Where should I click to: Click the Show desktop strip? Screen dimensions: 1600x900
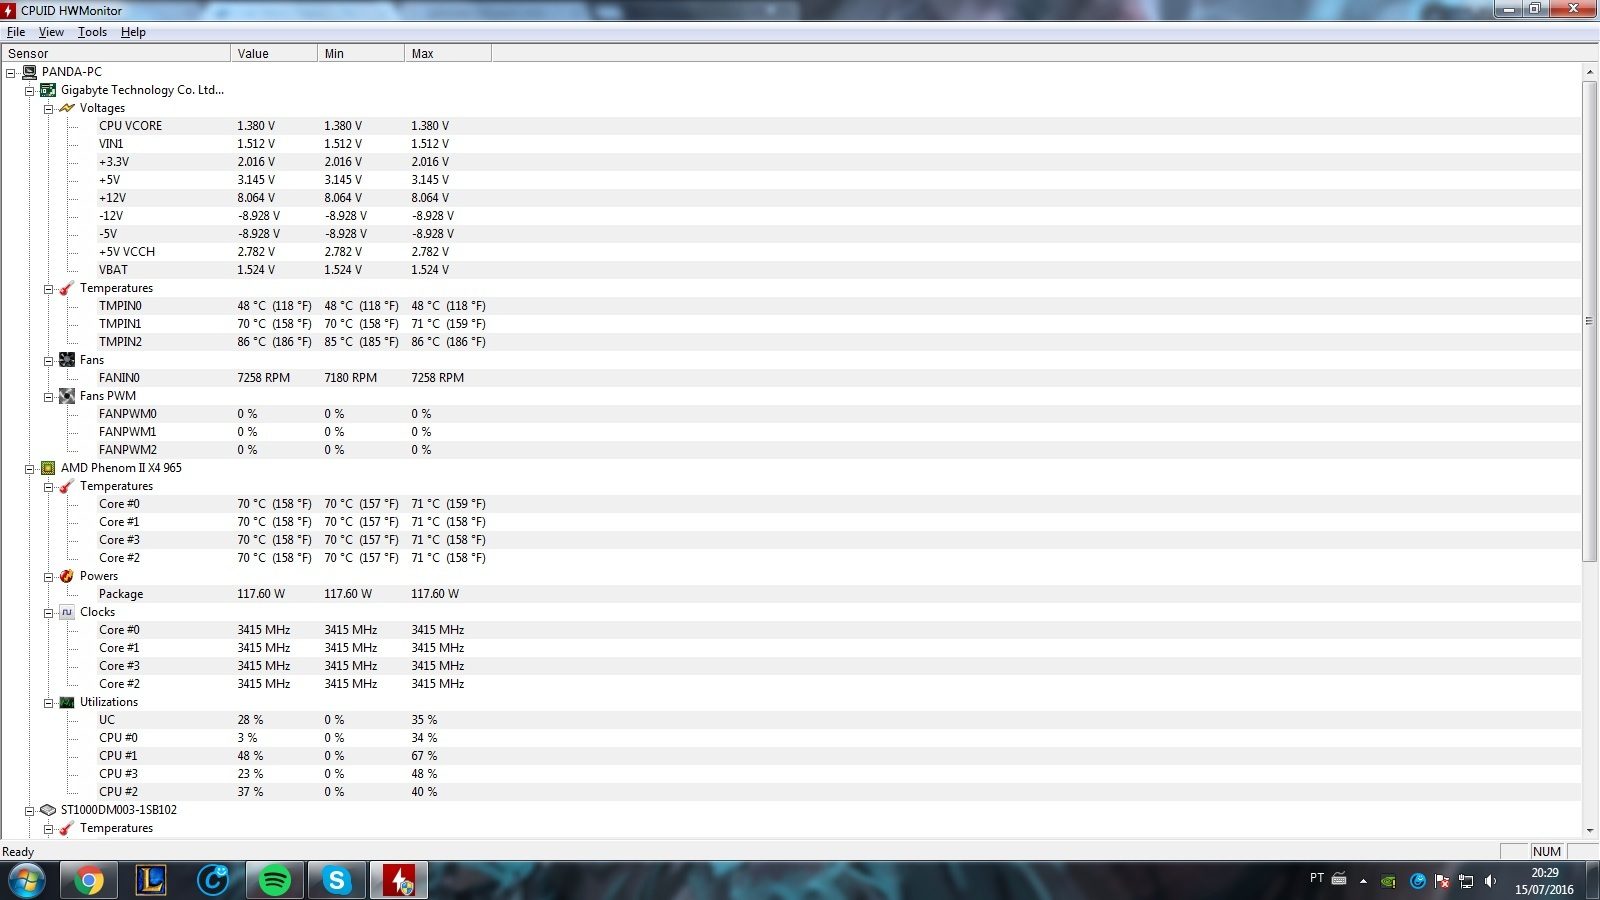tap(1592, 880)
